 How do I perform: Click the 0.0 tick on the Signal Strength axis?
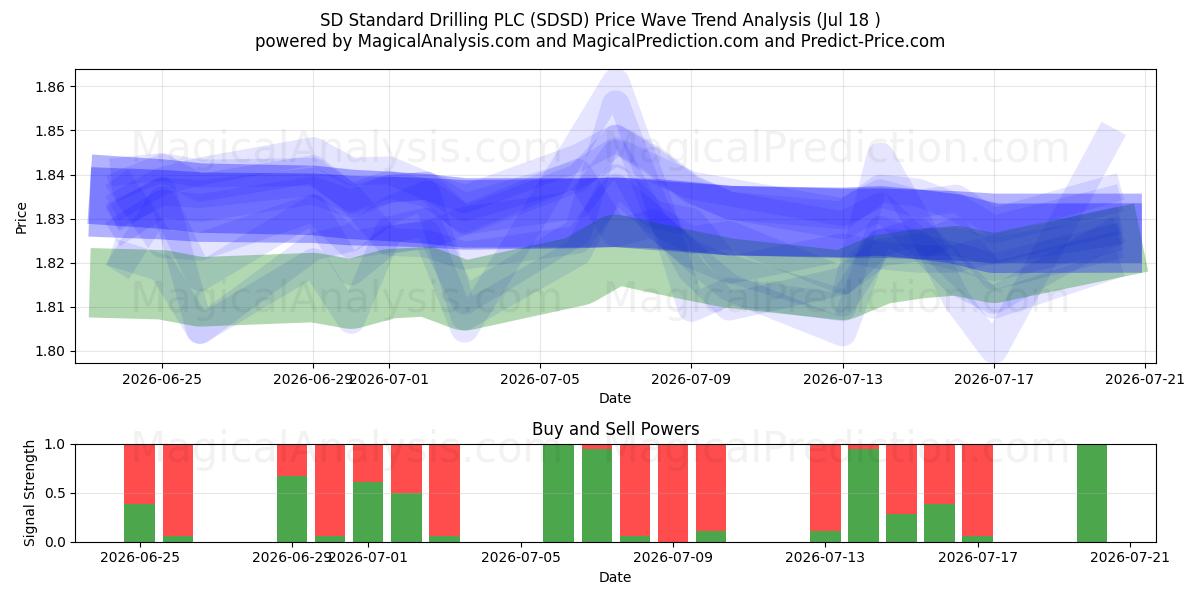[54, 542]
